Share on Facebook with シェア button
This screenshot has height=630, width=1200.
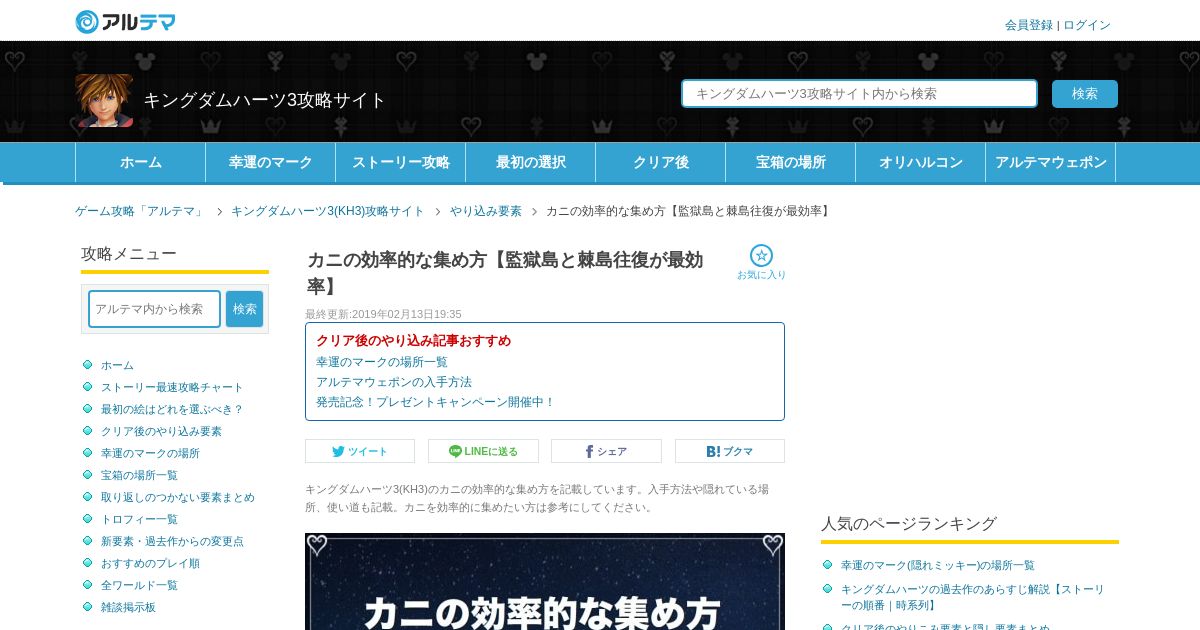(606, 451)
